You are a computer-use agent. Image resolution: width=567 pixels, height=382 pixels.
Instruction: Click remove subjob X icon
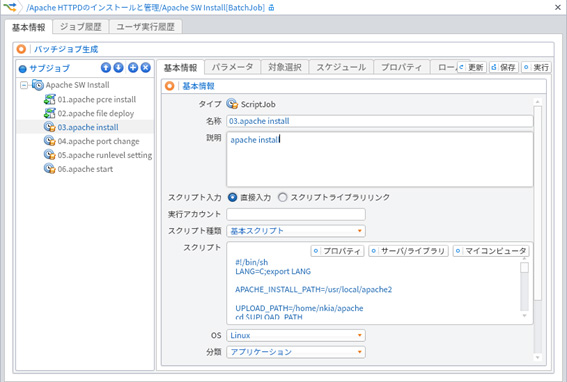coord(146,67)
